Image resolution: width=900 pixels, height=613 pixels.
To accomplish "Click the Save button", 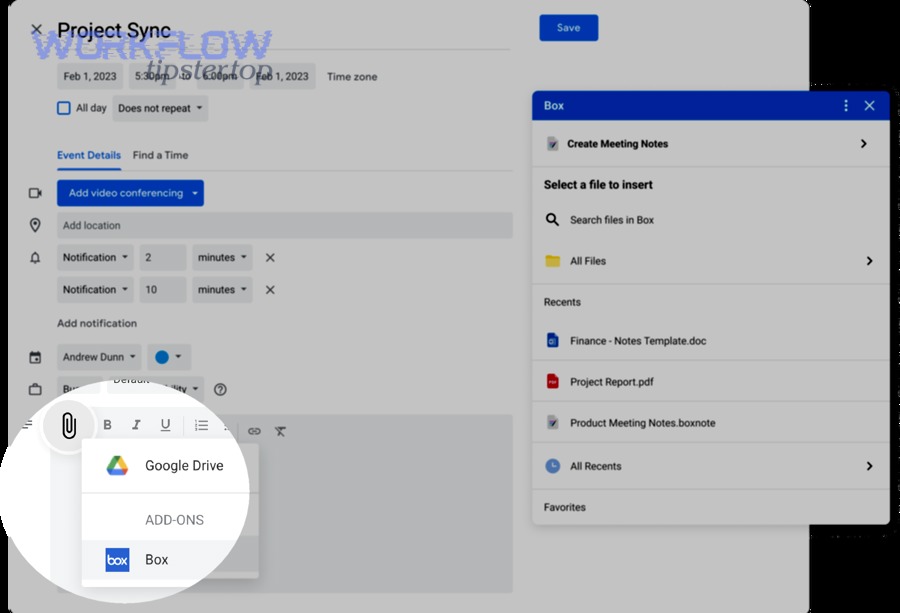I will 568,28.
